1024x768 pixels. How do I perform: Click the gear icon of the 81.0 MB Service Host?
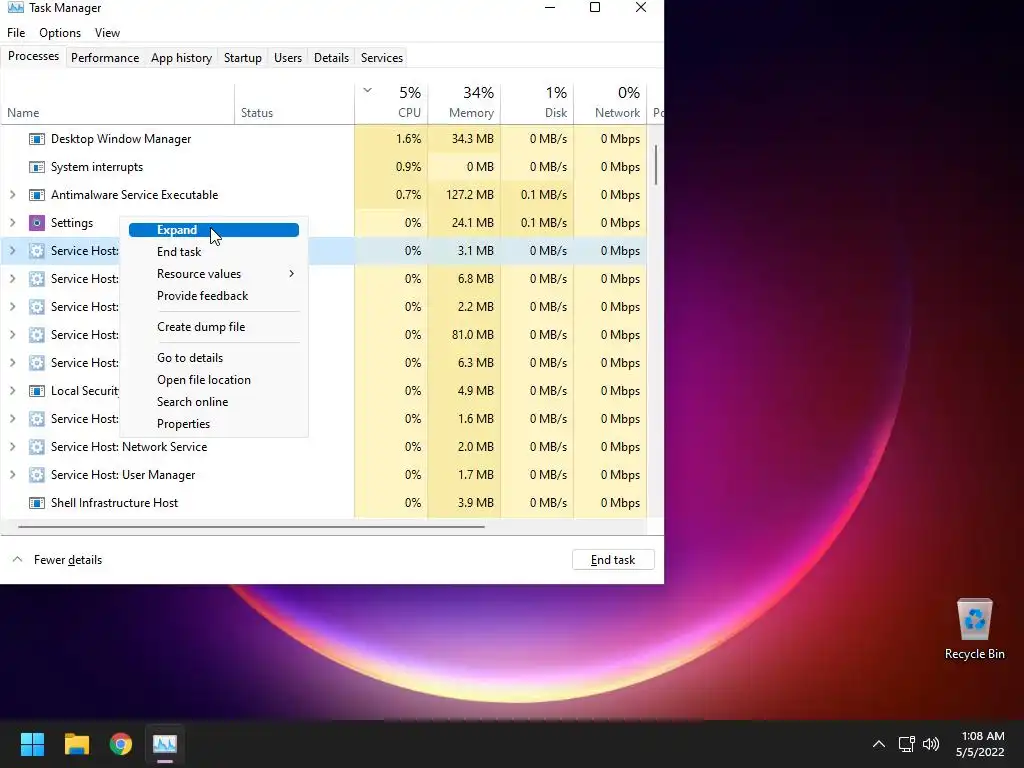pyautogui.click(x=37, y=335)
